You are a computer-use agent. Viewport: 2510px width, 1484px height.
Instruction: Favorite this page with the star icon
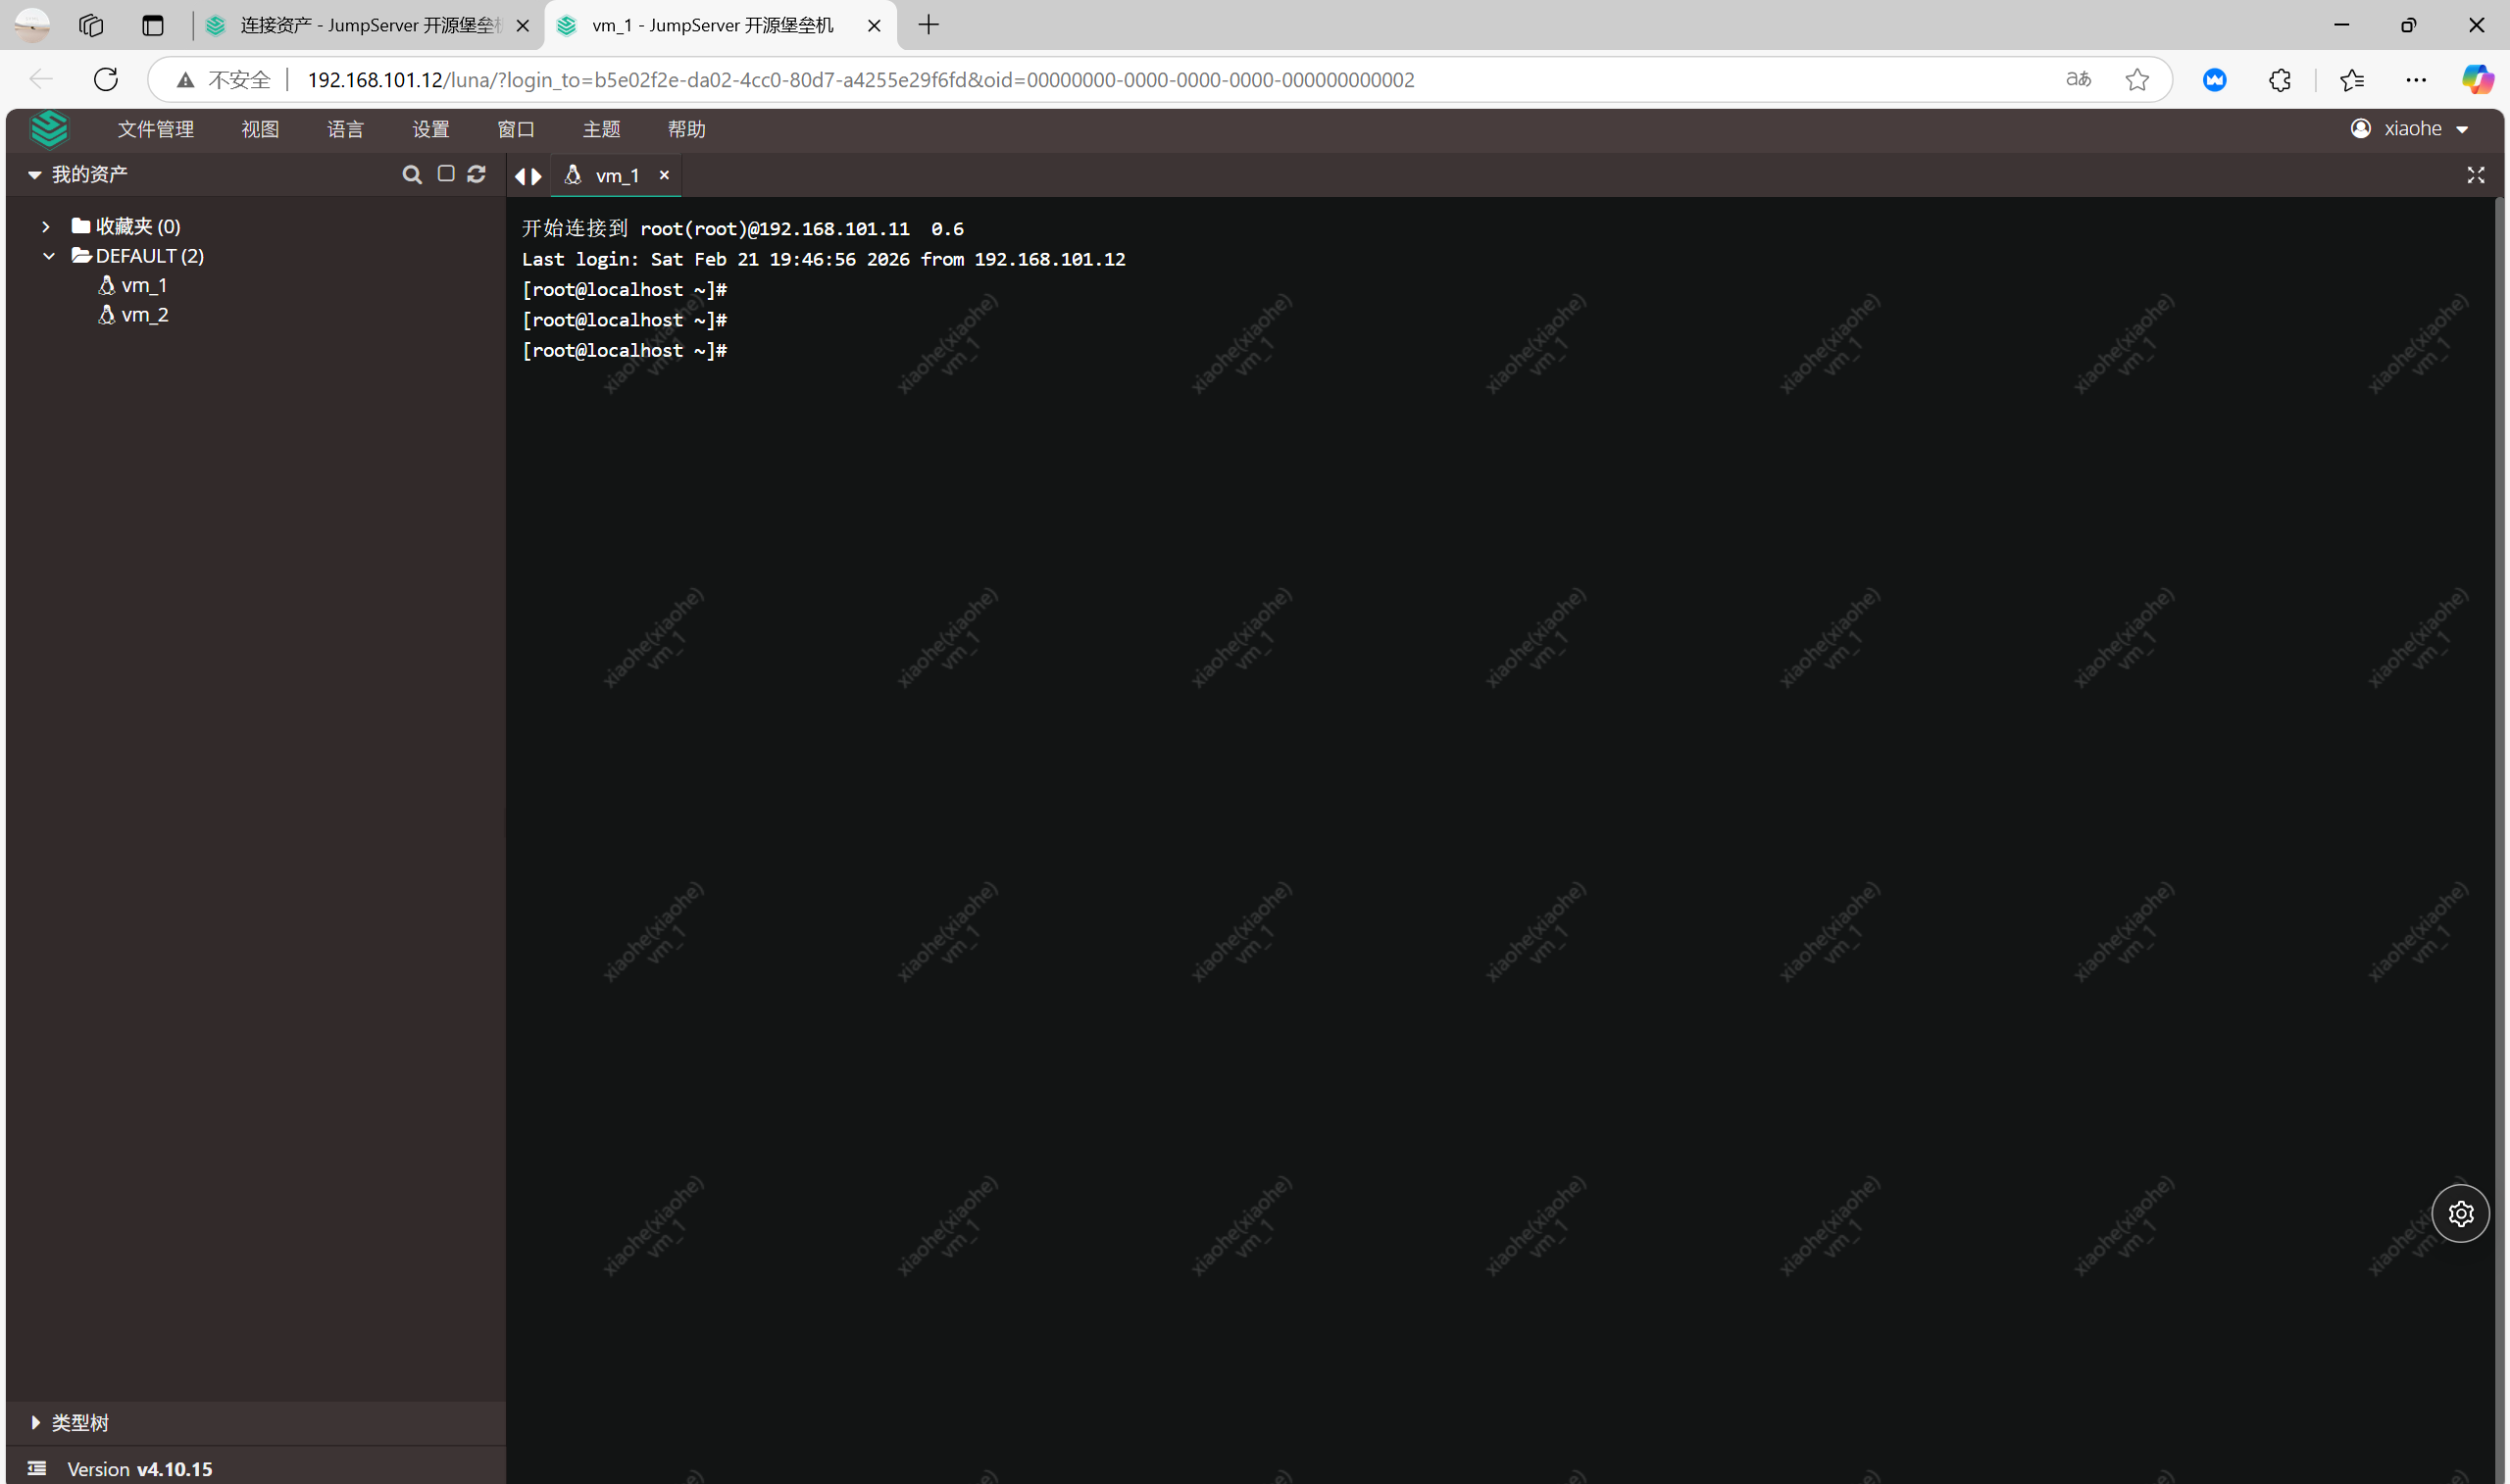coord(2137,80)
